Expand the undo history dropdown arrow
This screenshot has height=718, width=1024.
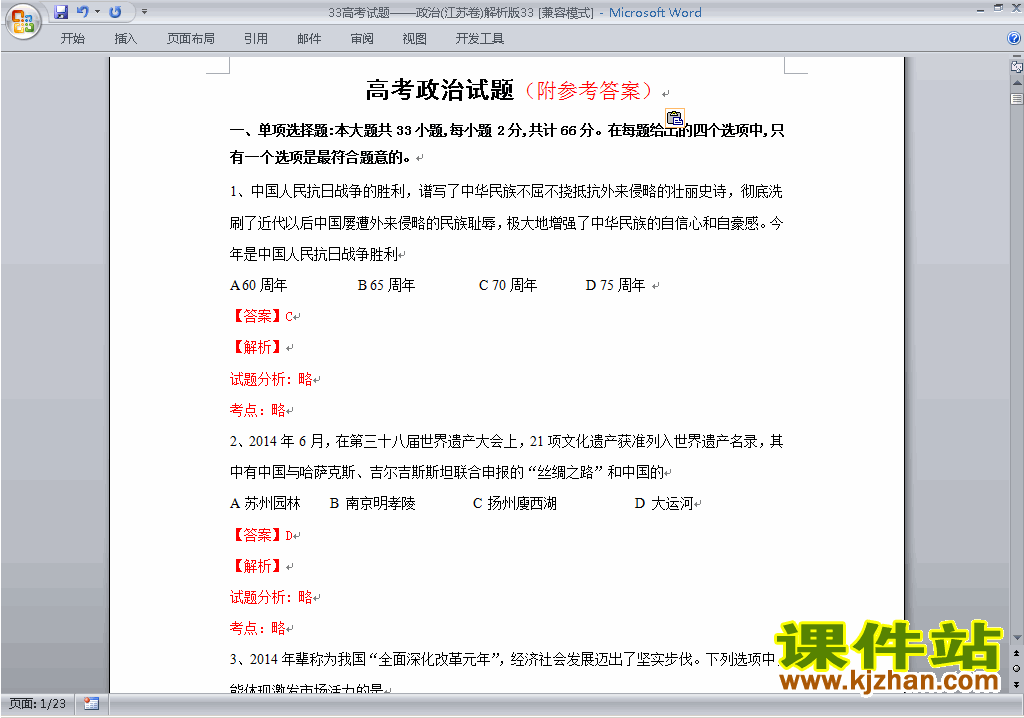click(97, 12)
